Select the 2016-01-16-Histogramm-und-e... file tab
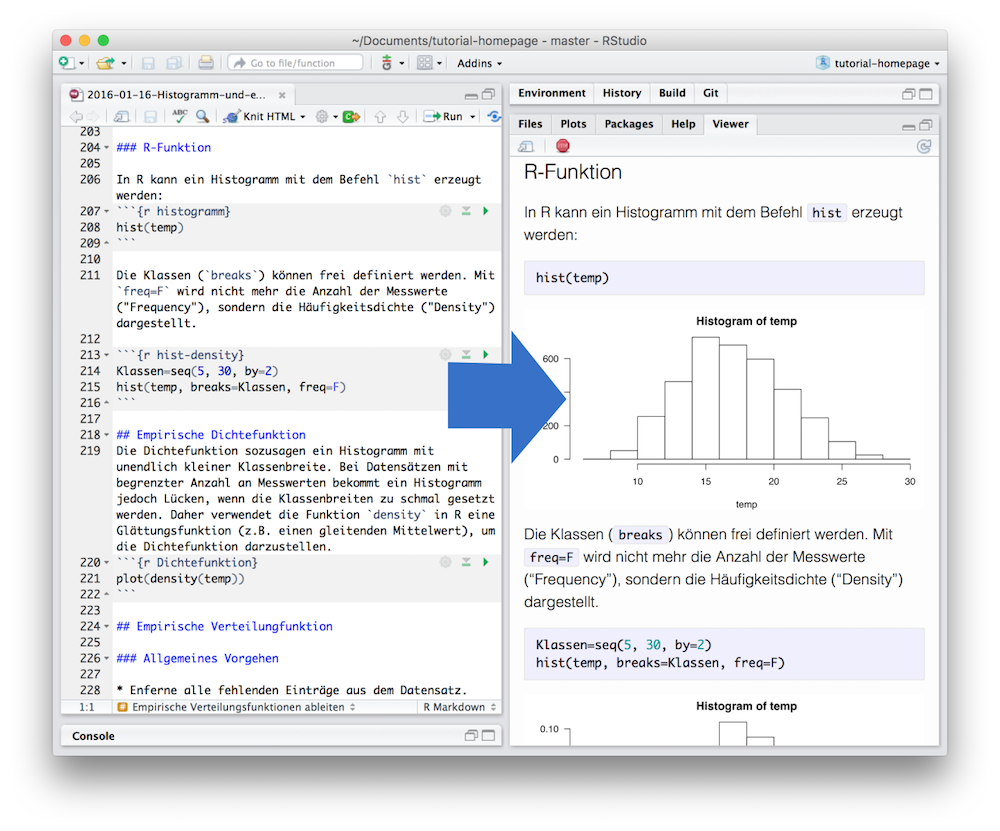Image resolution: width=1000 pixels, height=831 pixels. [176, 94]
